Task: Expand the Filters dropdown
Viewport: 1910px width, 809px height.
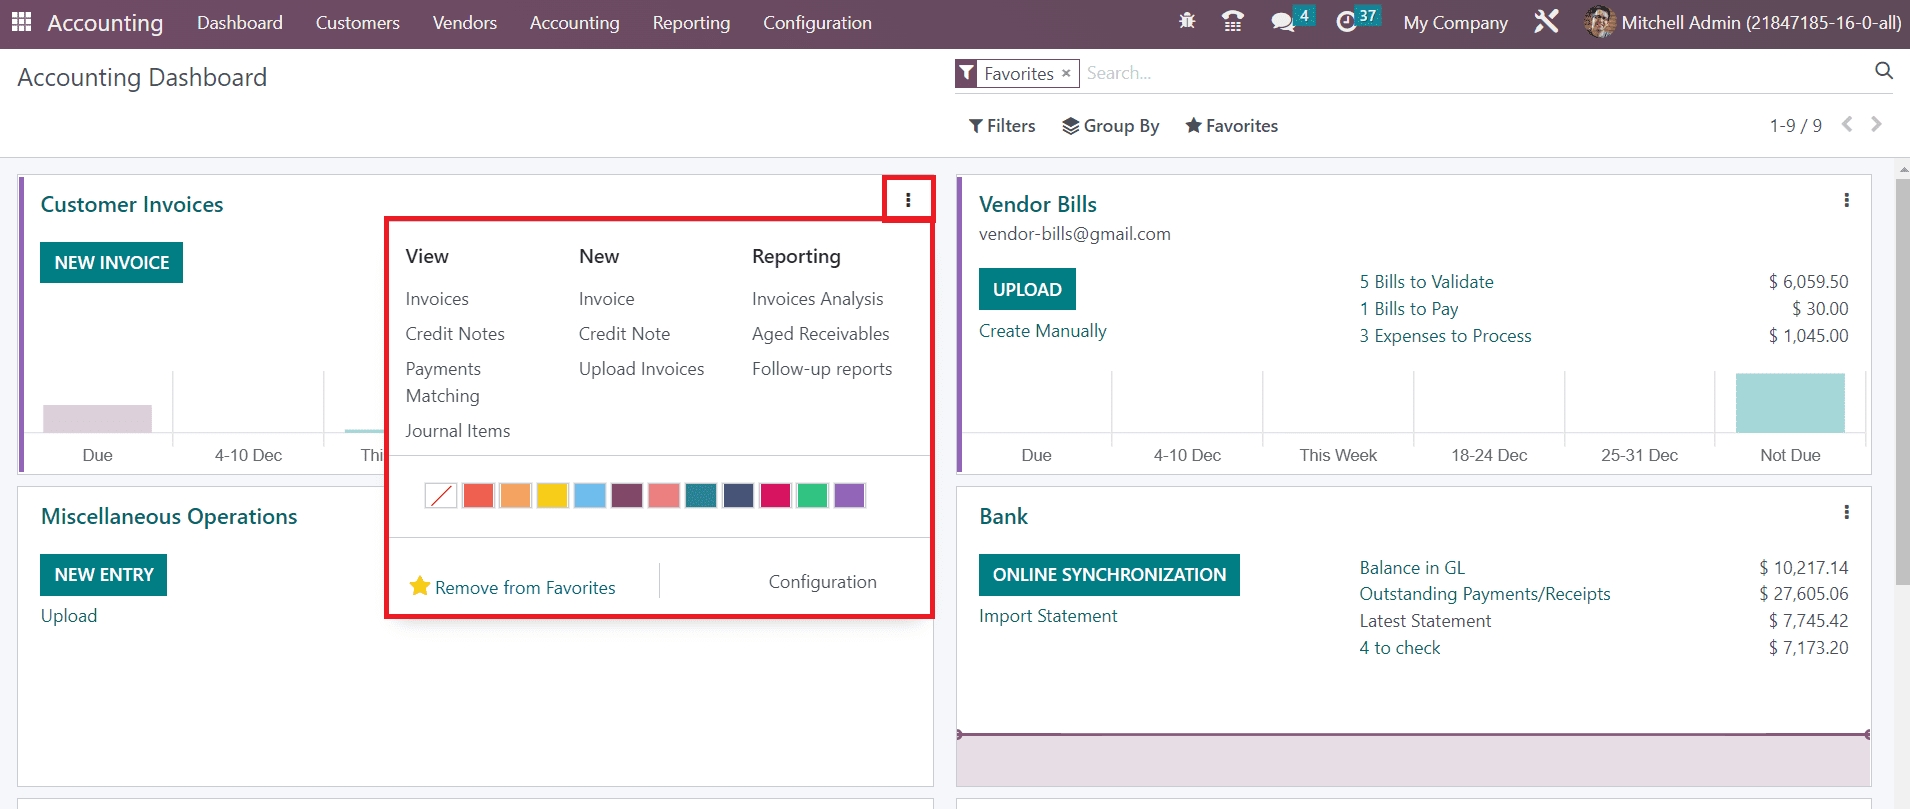Action: (x=1002, y=126)
